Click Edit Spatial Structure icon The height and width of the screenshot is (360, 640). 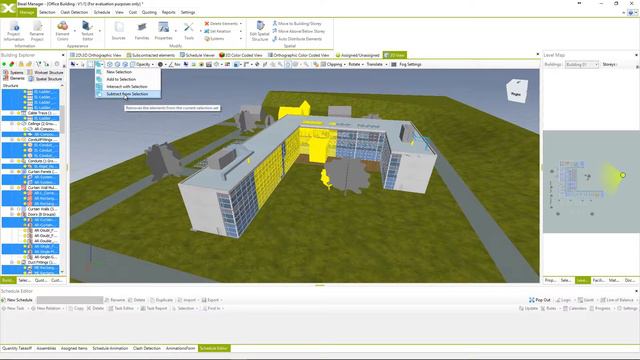(260, 31)
